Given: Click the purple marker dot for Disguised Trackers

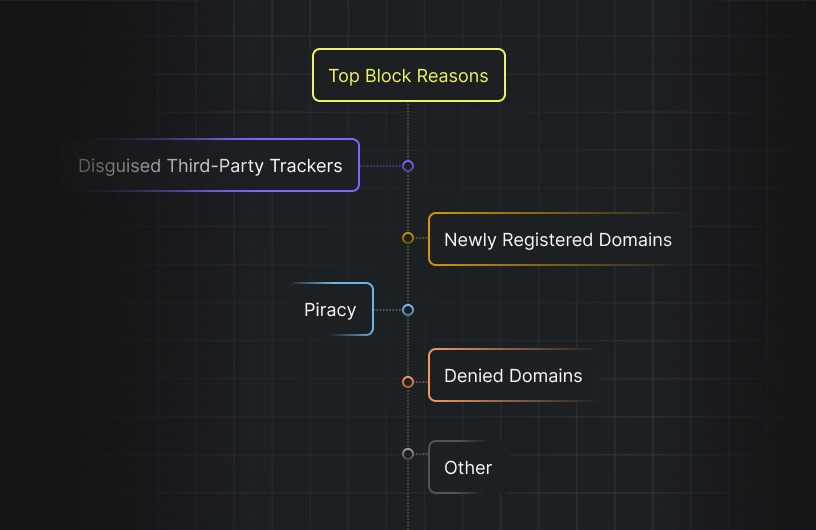Looking at the screenshot, I should click(x=408, y=166).
